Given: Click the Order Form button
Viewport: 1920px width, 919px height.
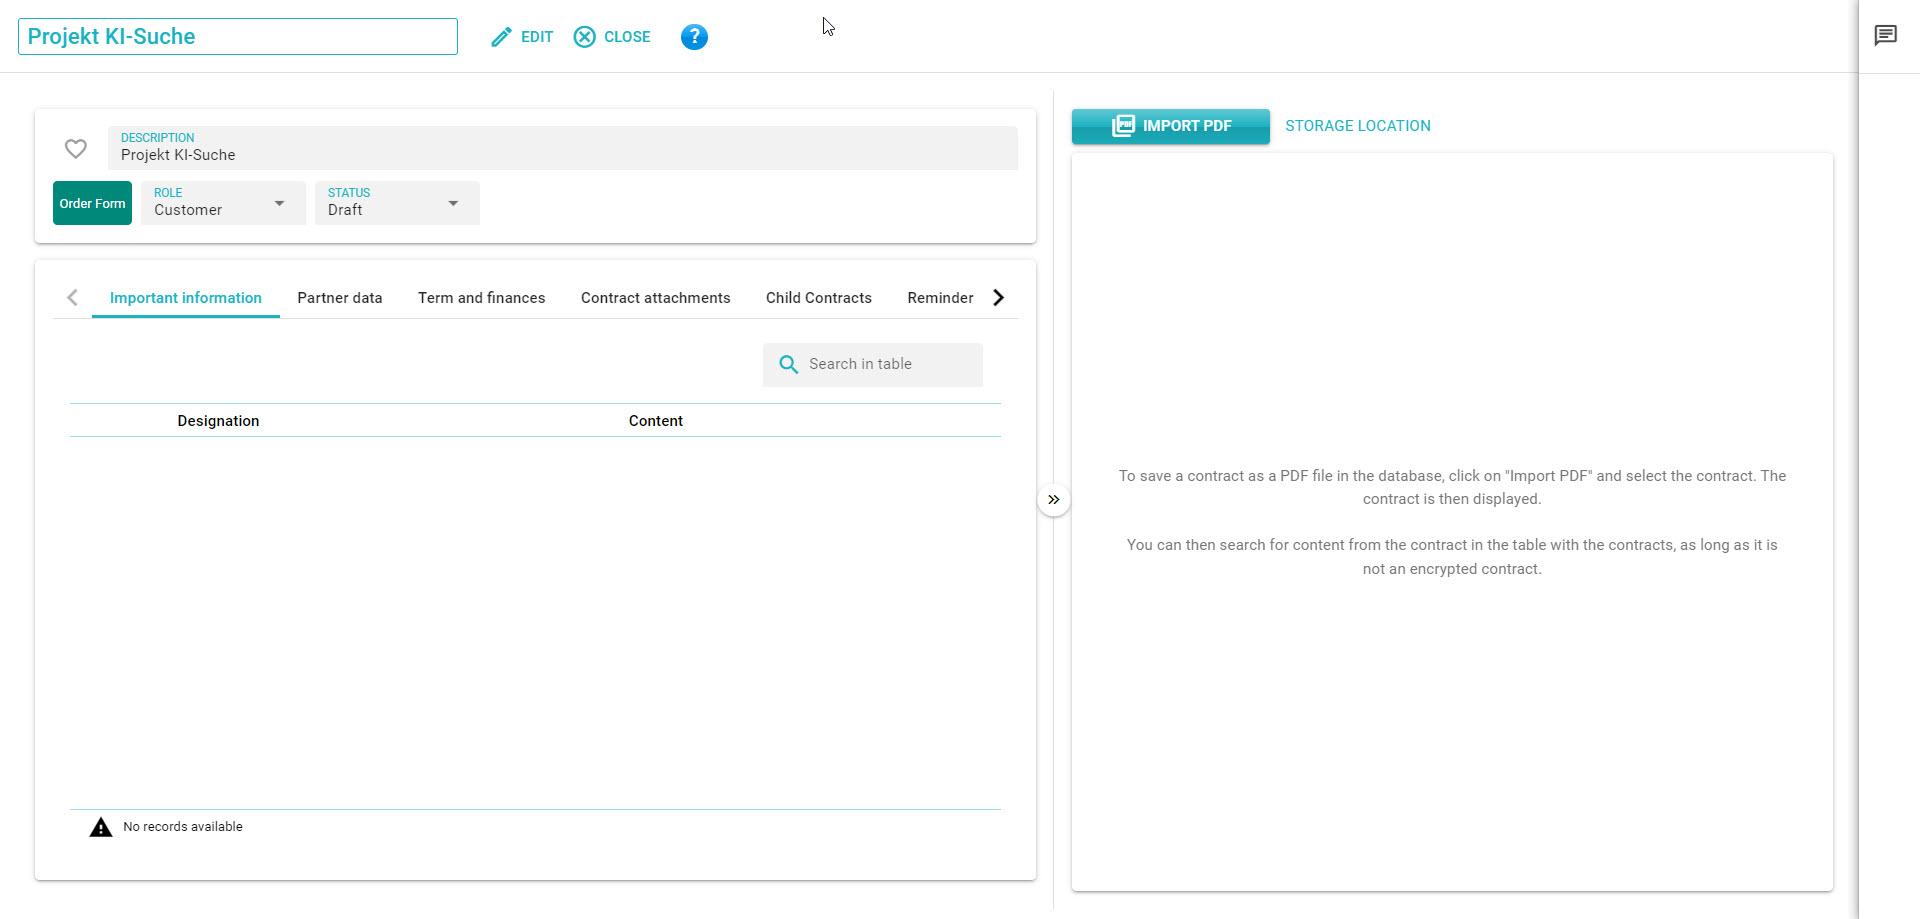Looking at the screenshot, I should tap(92, 203).
